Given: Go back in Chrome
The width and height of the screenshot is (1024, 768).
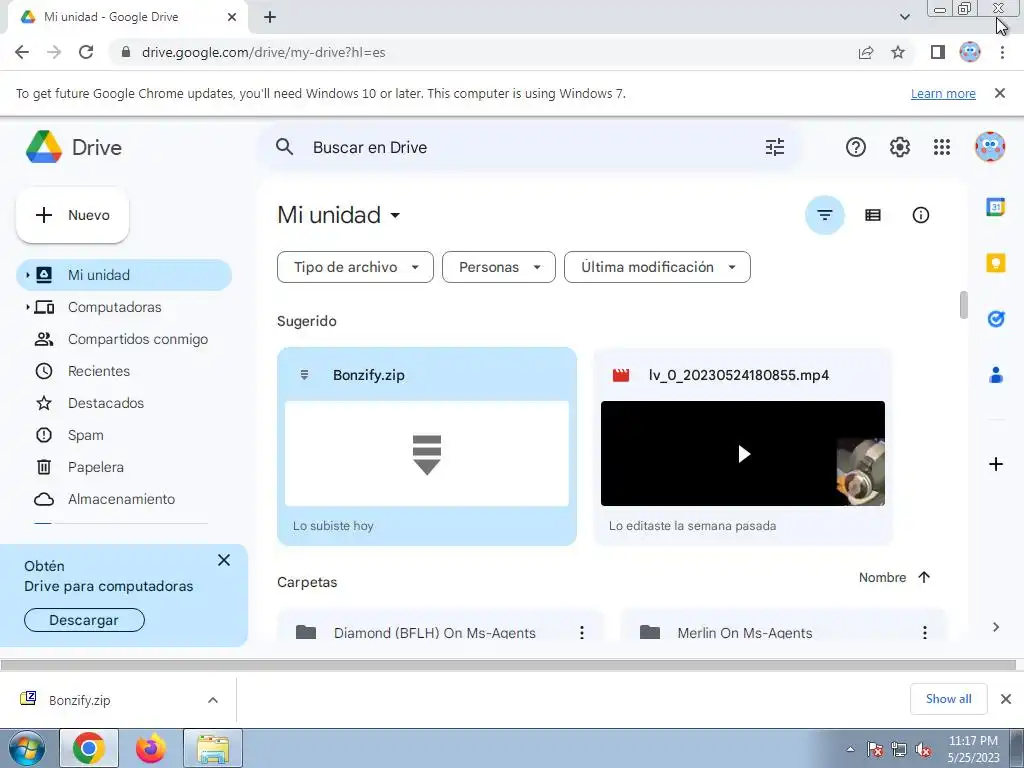Looking at the screenshot, I should (22, 52).
